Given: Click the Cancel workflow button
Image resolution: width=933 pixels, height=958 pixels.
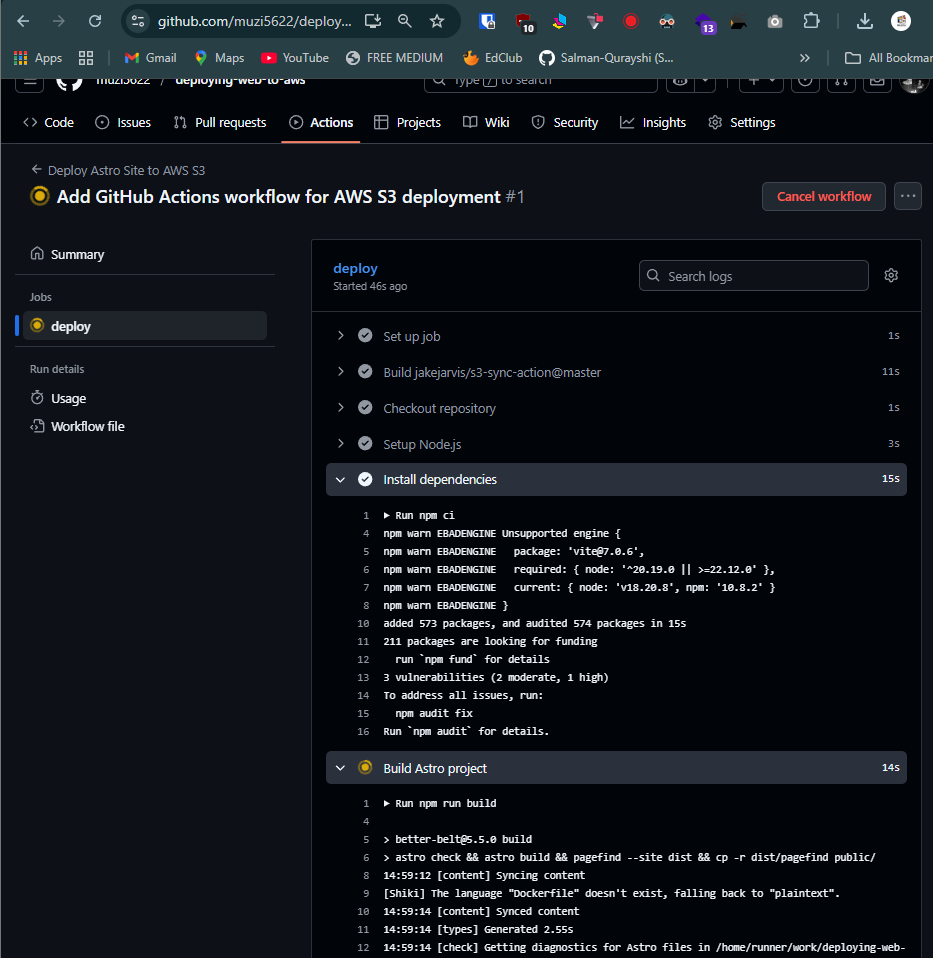Looking at the screenshot, I should pyautogui.click(x=823, y=196).
